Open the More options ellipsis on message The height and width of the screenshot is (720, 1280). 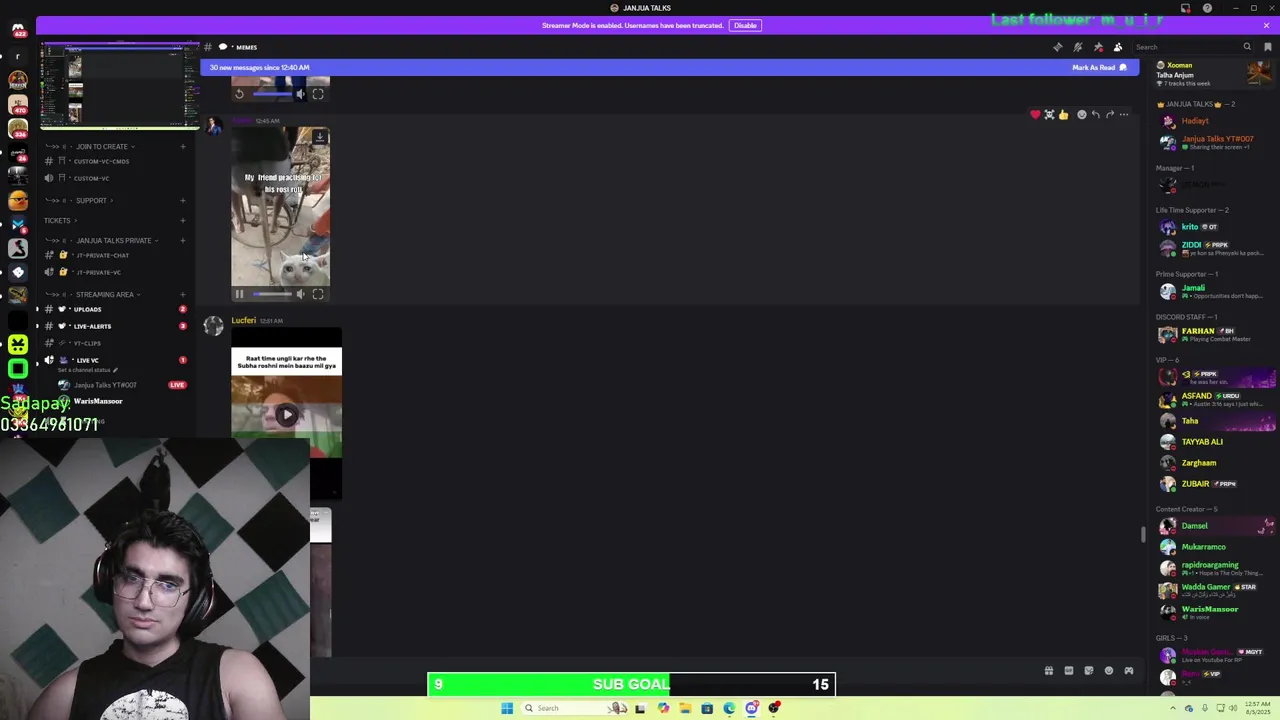click(1123, 115)
